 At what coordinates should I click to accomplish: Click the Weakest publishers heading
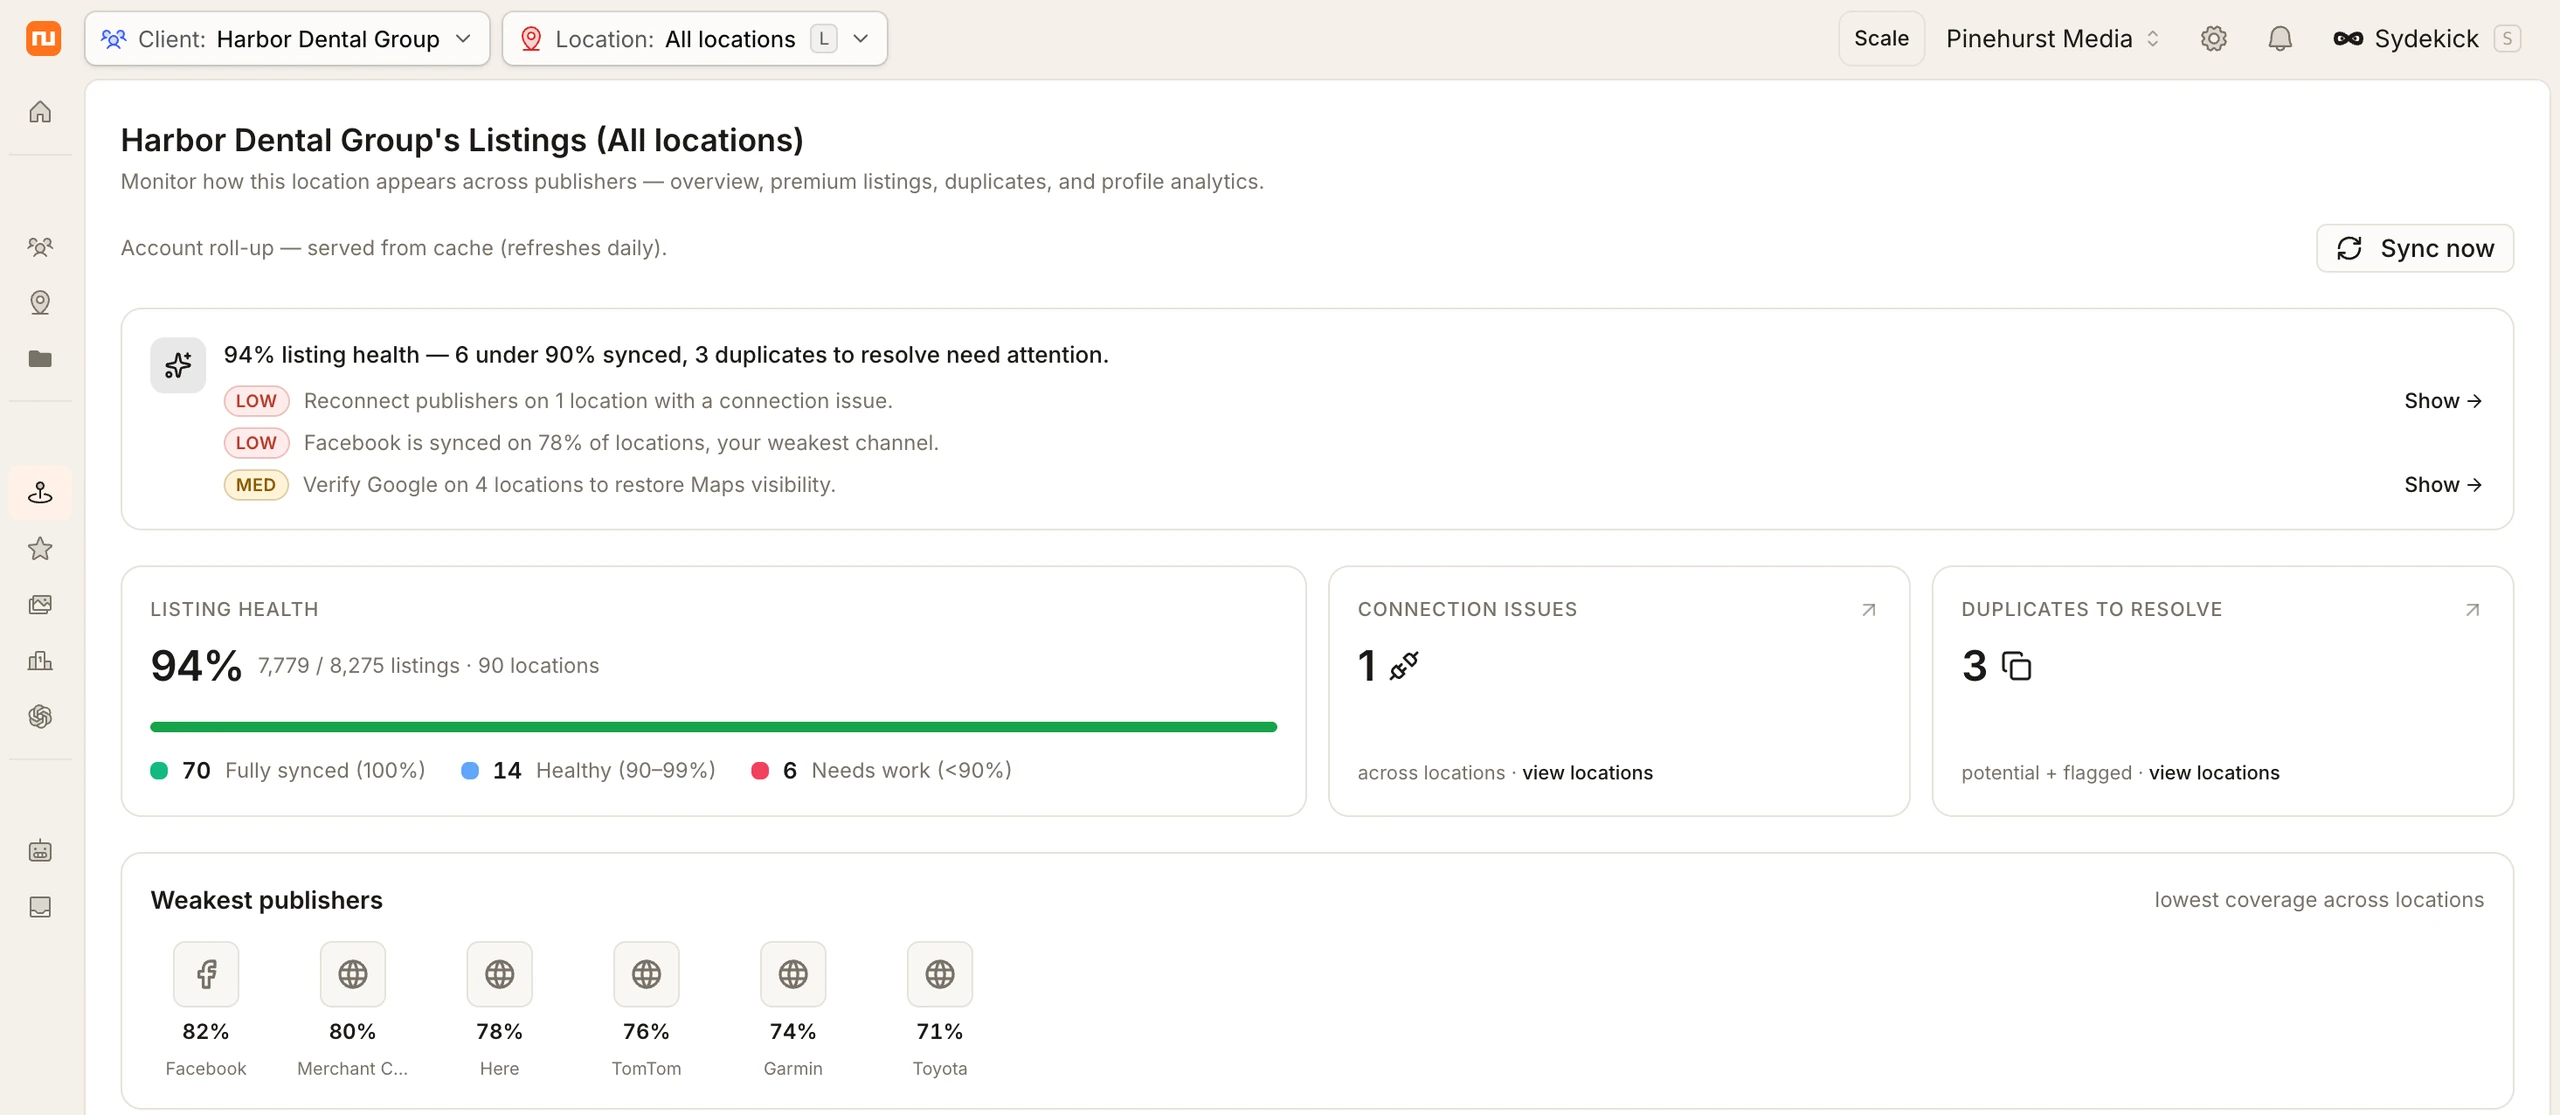pos(267,900)
